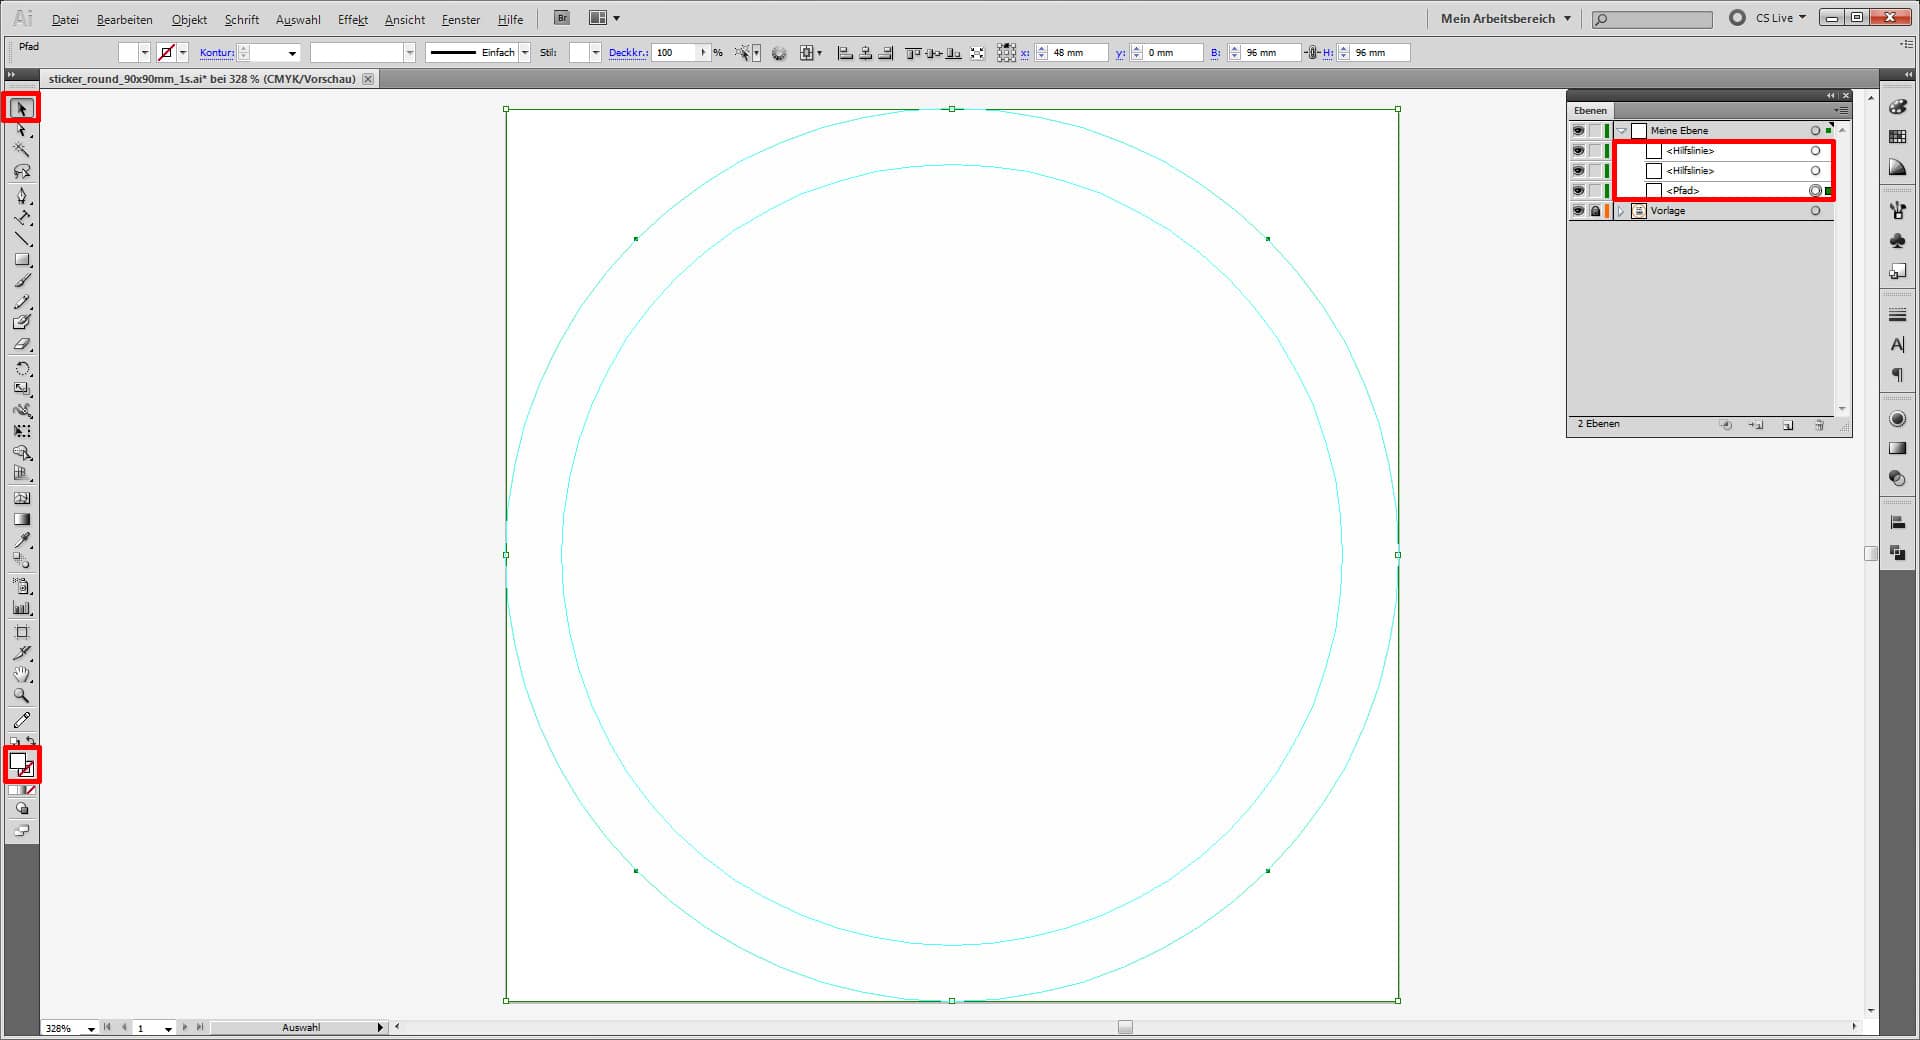
Task: Open Adobe Bridge via Br icon
Action: [562, 18]
